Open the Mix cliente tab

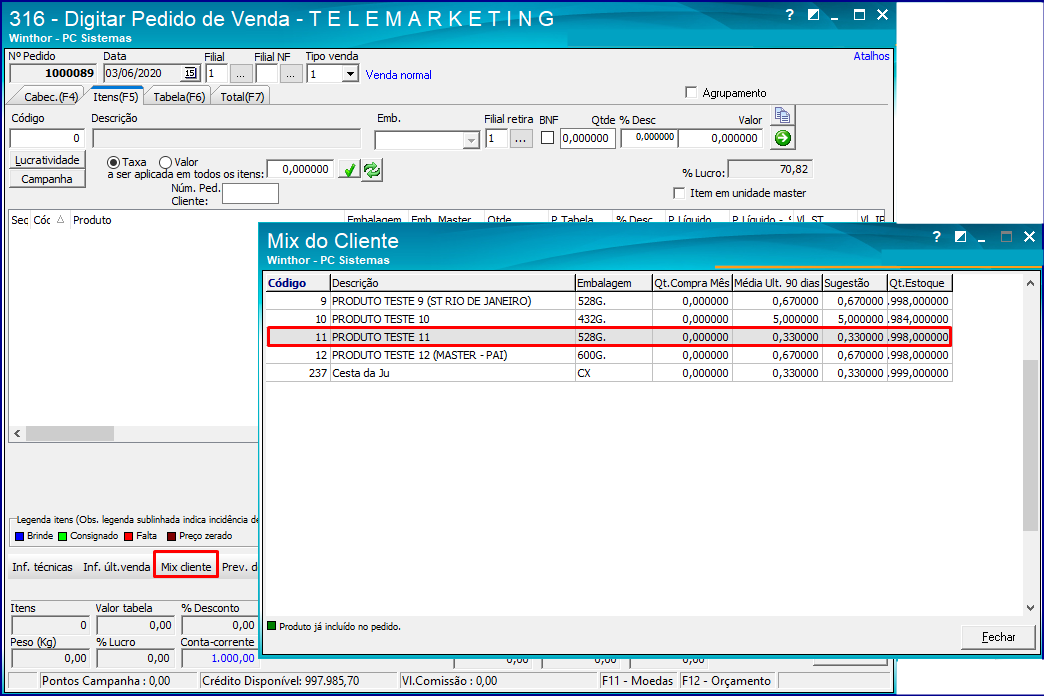[x=186, y=567]
